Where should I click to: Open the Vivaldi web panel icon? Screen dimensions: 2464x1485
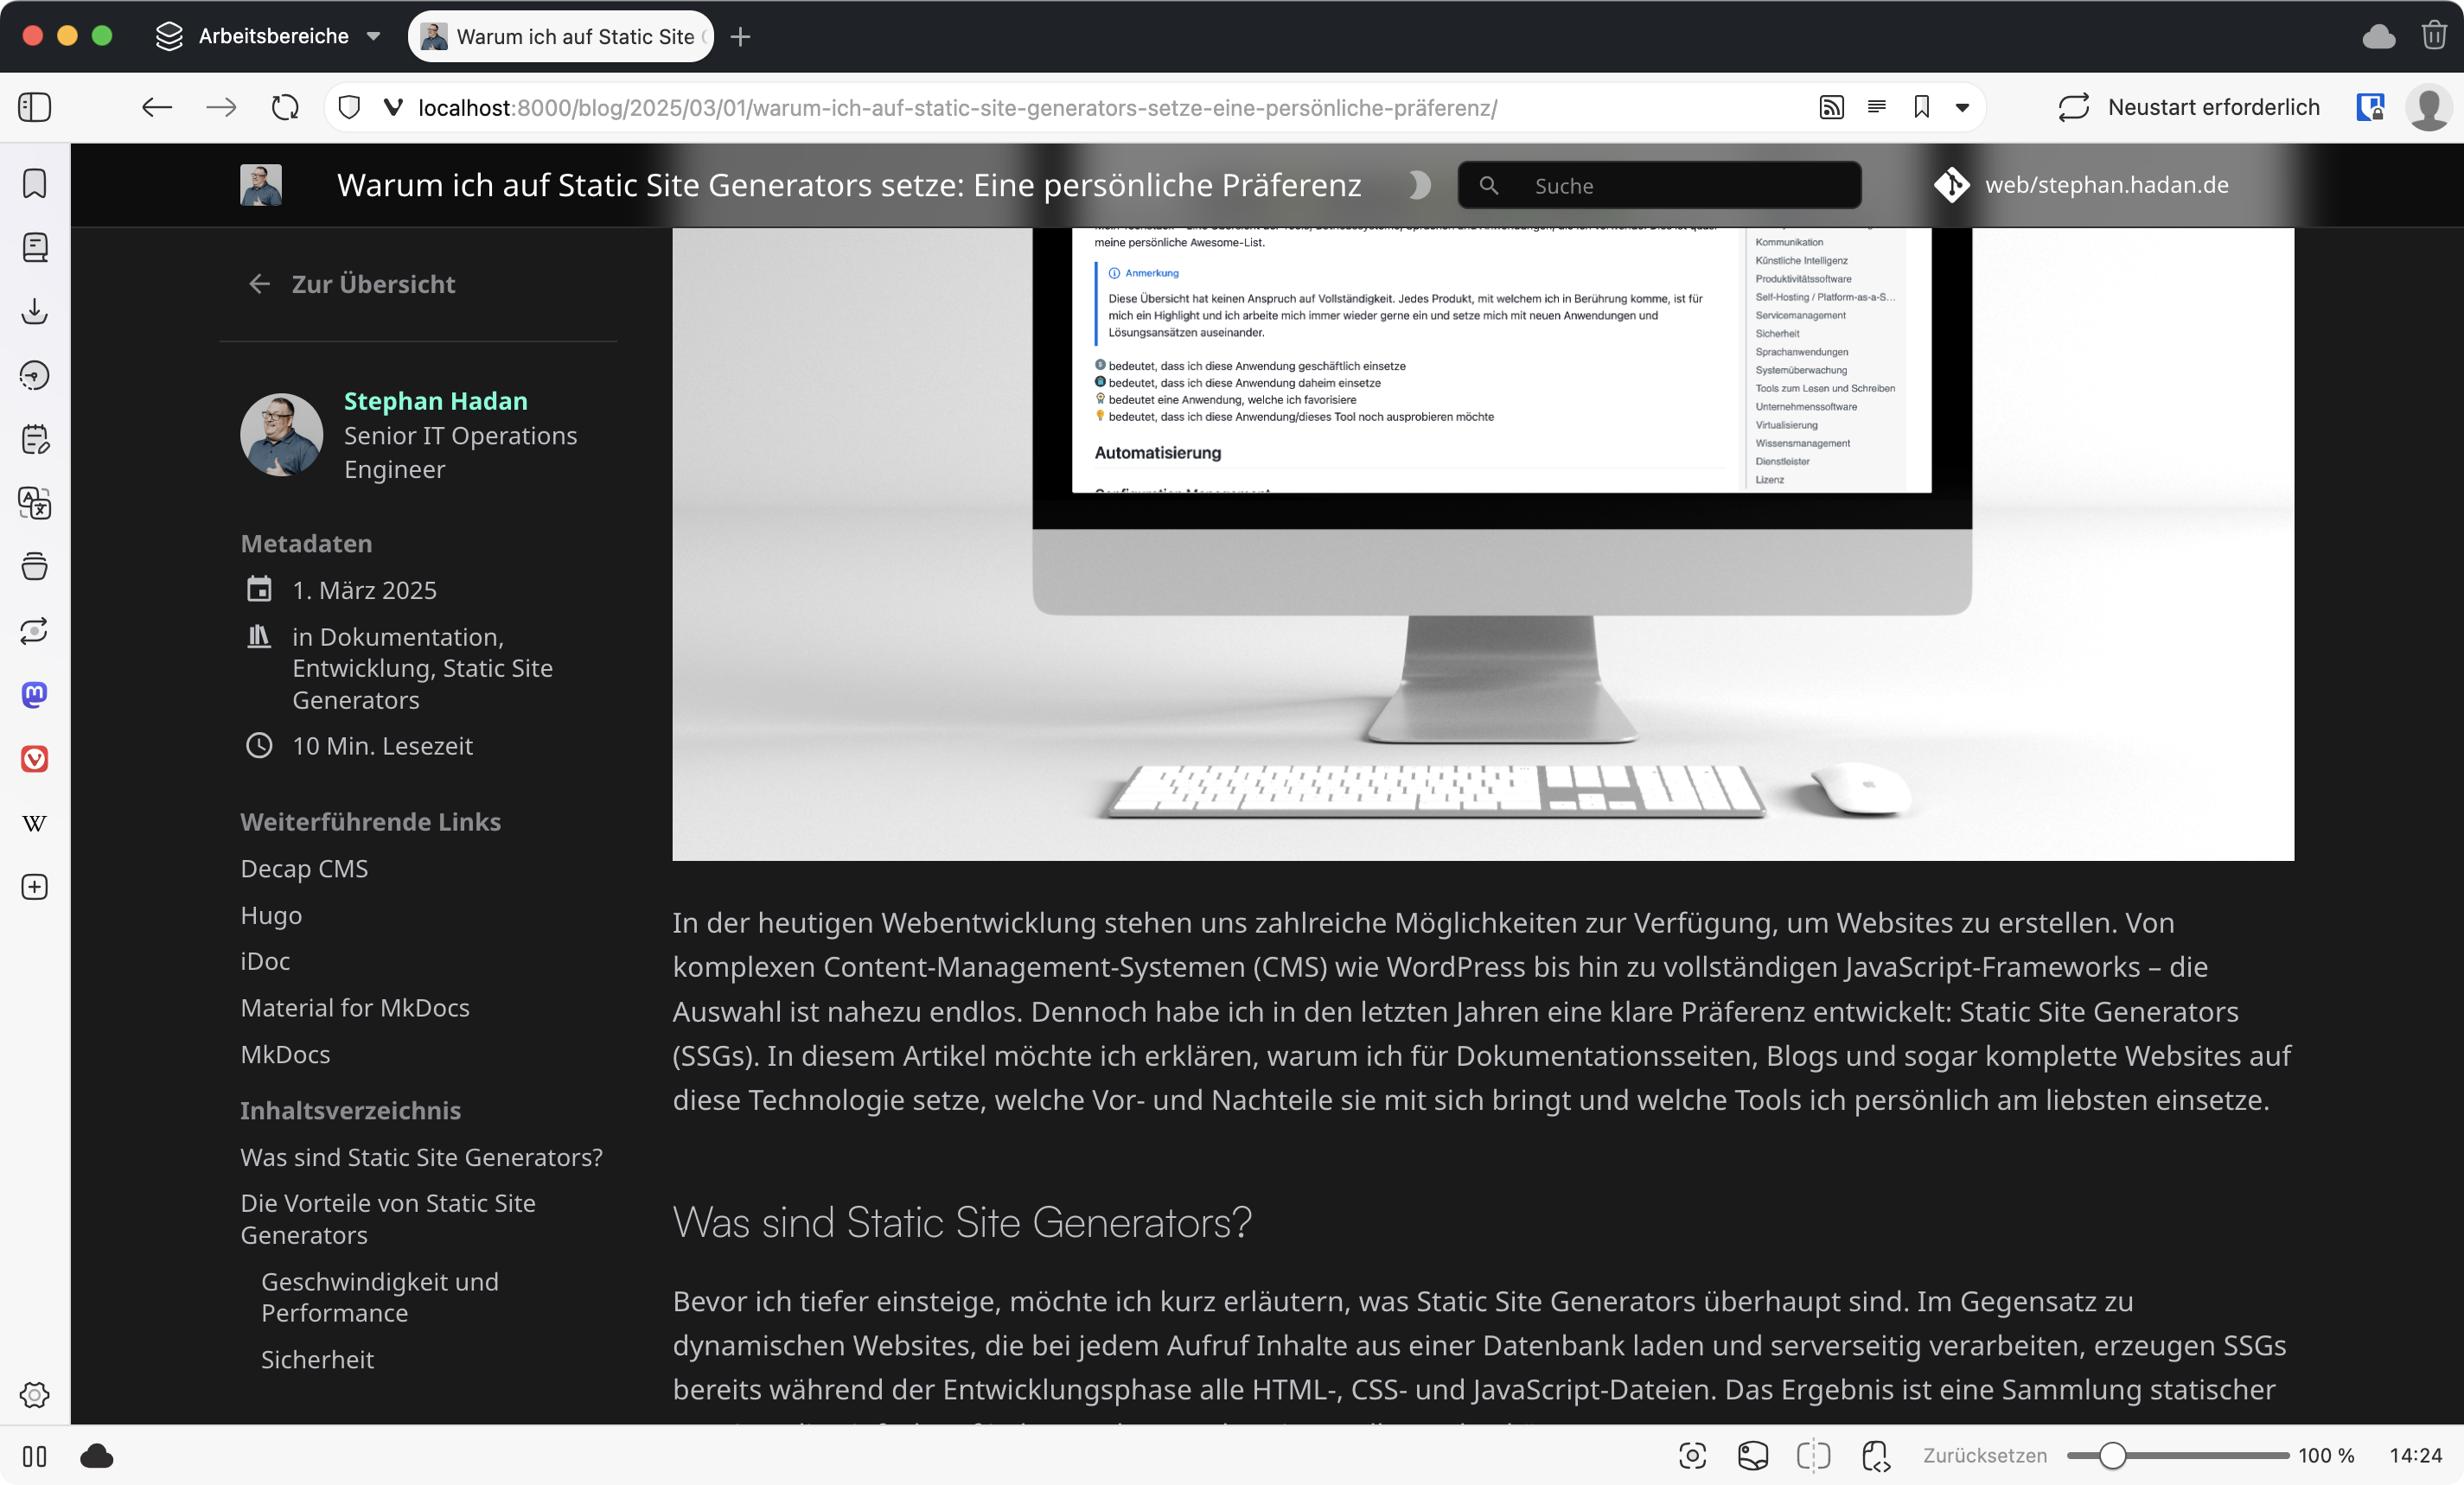coord(34,759)
